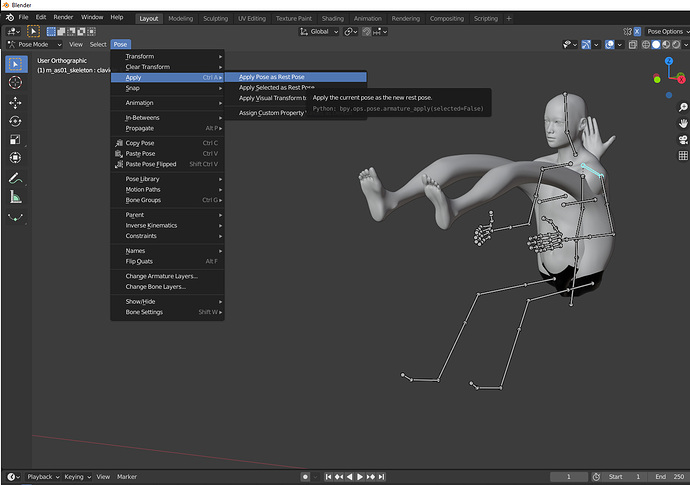This screenshot has height=485, width=690.
Task: Open the Pose Mode dropdown
Action: 35,44
